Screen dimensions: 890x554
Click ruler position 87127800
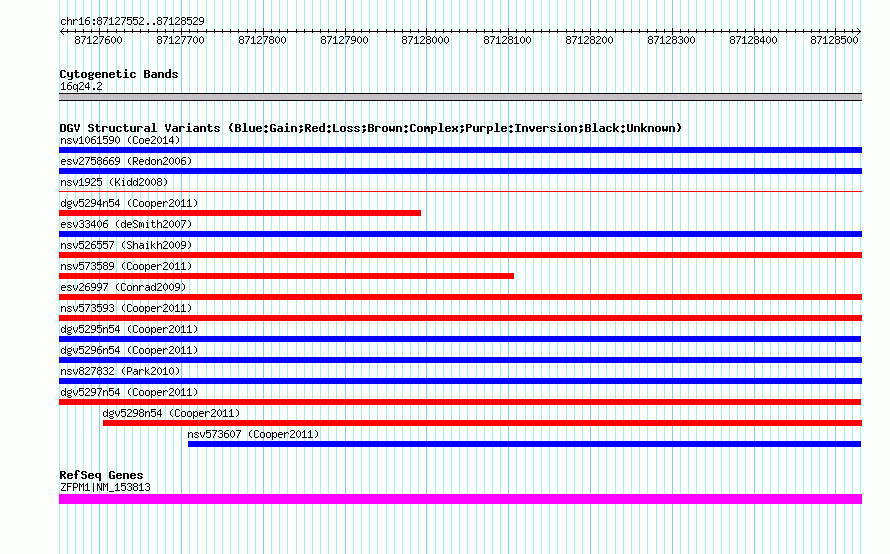point(262,40)
